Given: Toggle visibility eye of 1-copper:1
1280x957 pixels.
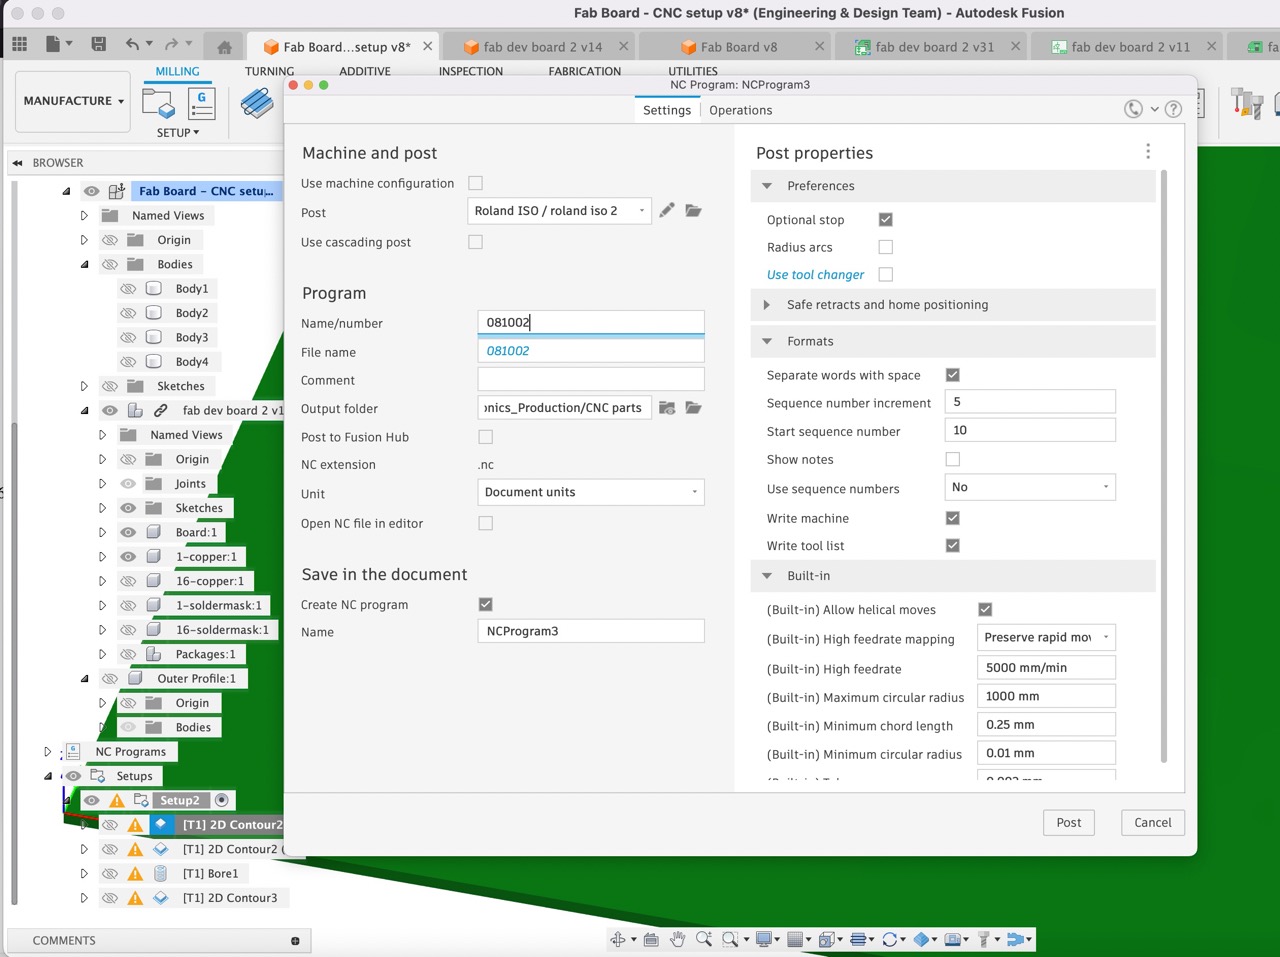Looking at the screenshot, I should [x=128, y=557].
